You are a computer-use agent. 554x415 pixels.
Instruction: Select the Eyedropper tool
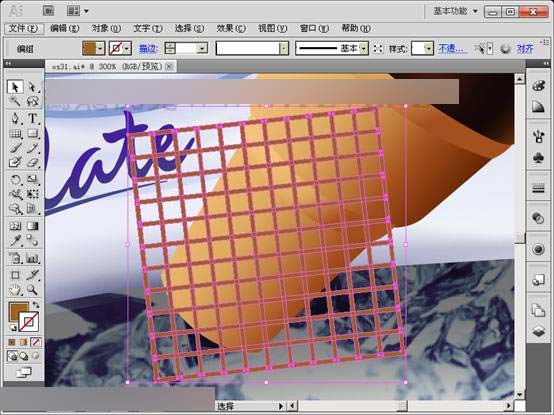pos(15,241)
